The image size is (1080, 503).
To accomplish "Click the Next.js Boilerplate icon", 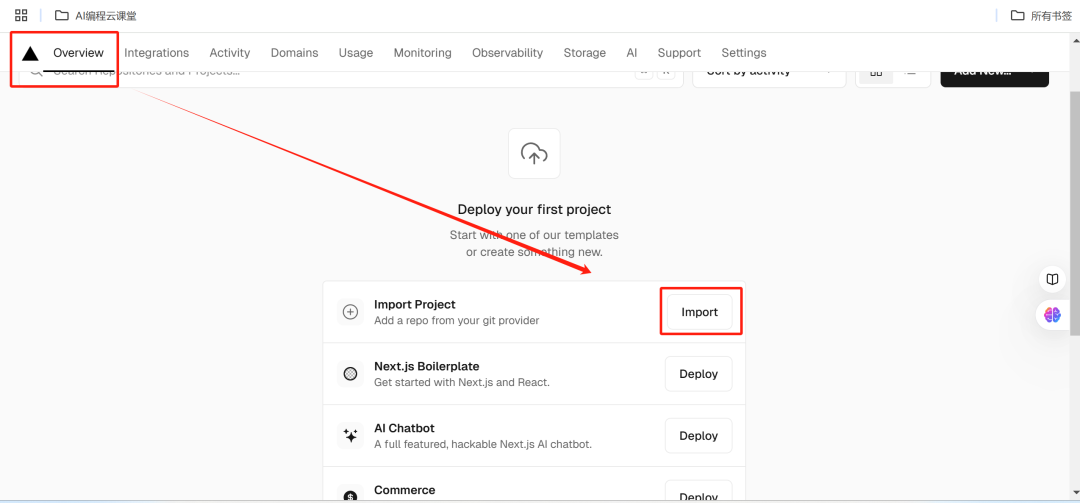I will point(351,374).
